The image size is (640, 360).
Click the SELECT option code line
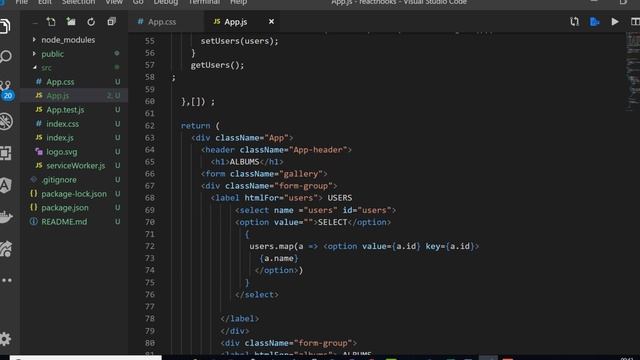313,222
